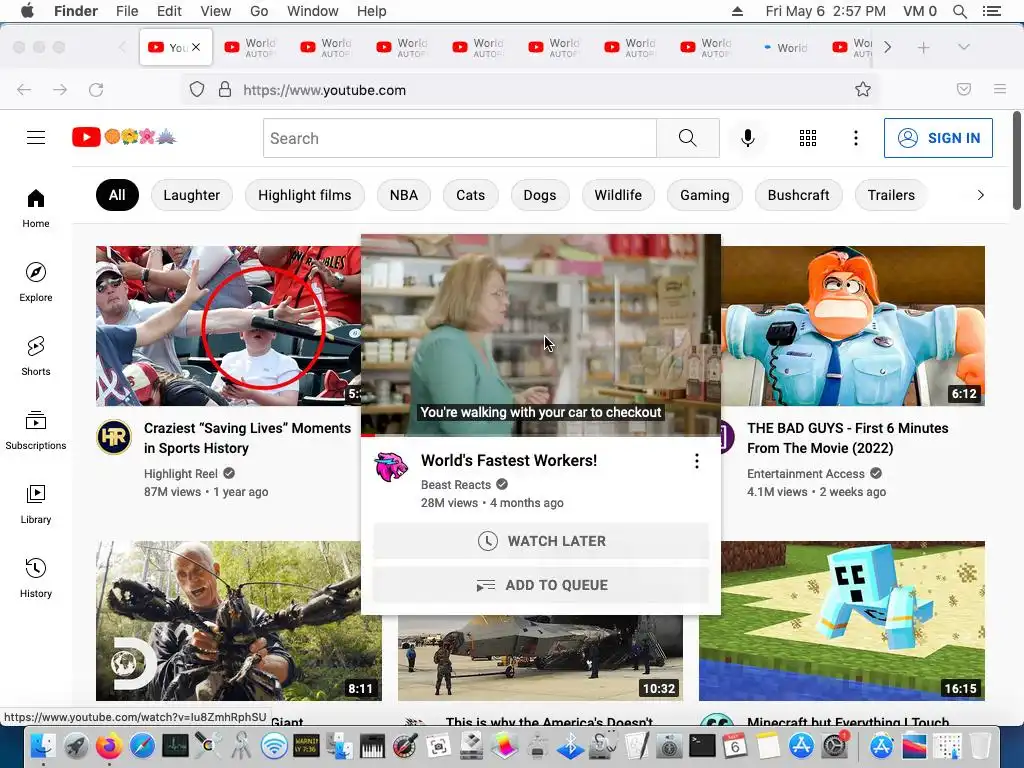Open the list all tabs dropdown
Viewport: 1024px width, 768px height.
(x=963, y=47)
